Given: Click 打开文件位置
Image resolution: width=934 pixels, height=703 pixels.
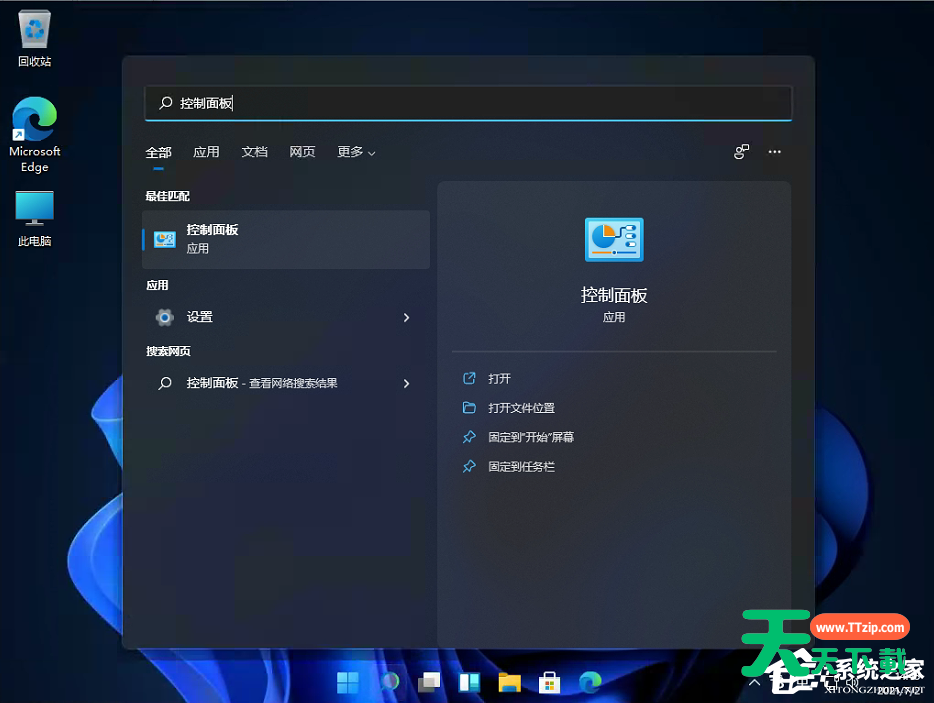Looking at the screenshot, I should tap(521, 408).
